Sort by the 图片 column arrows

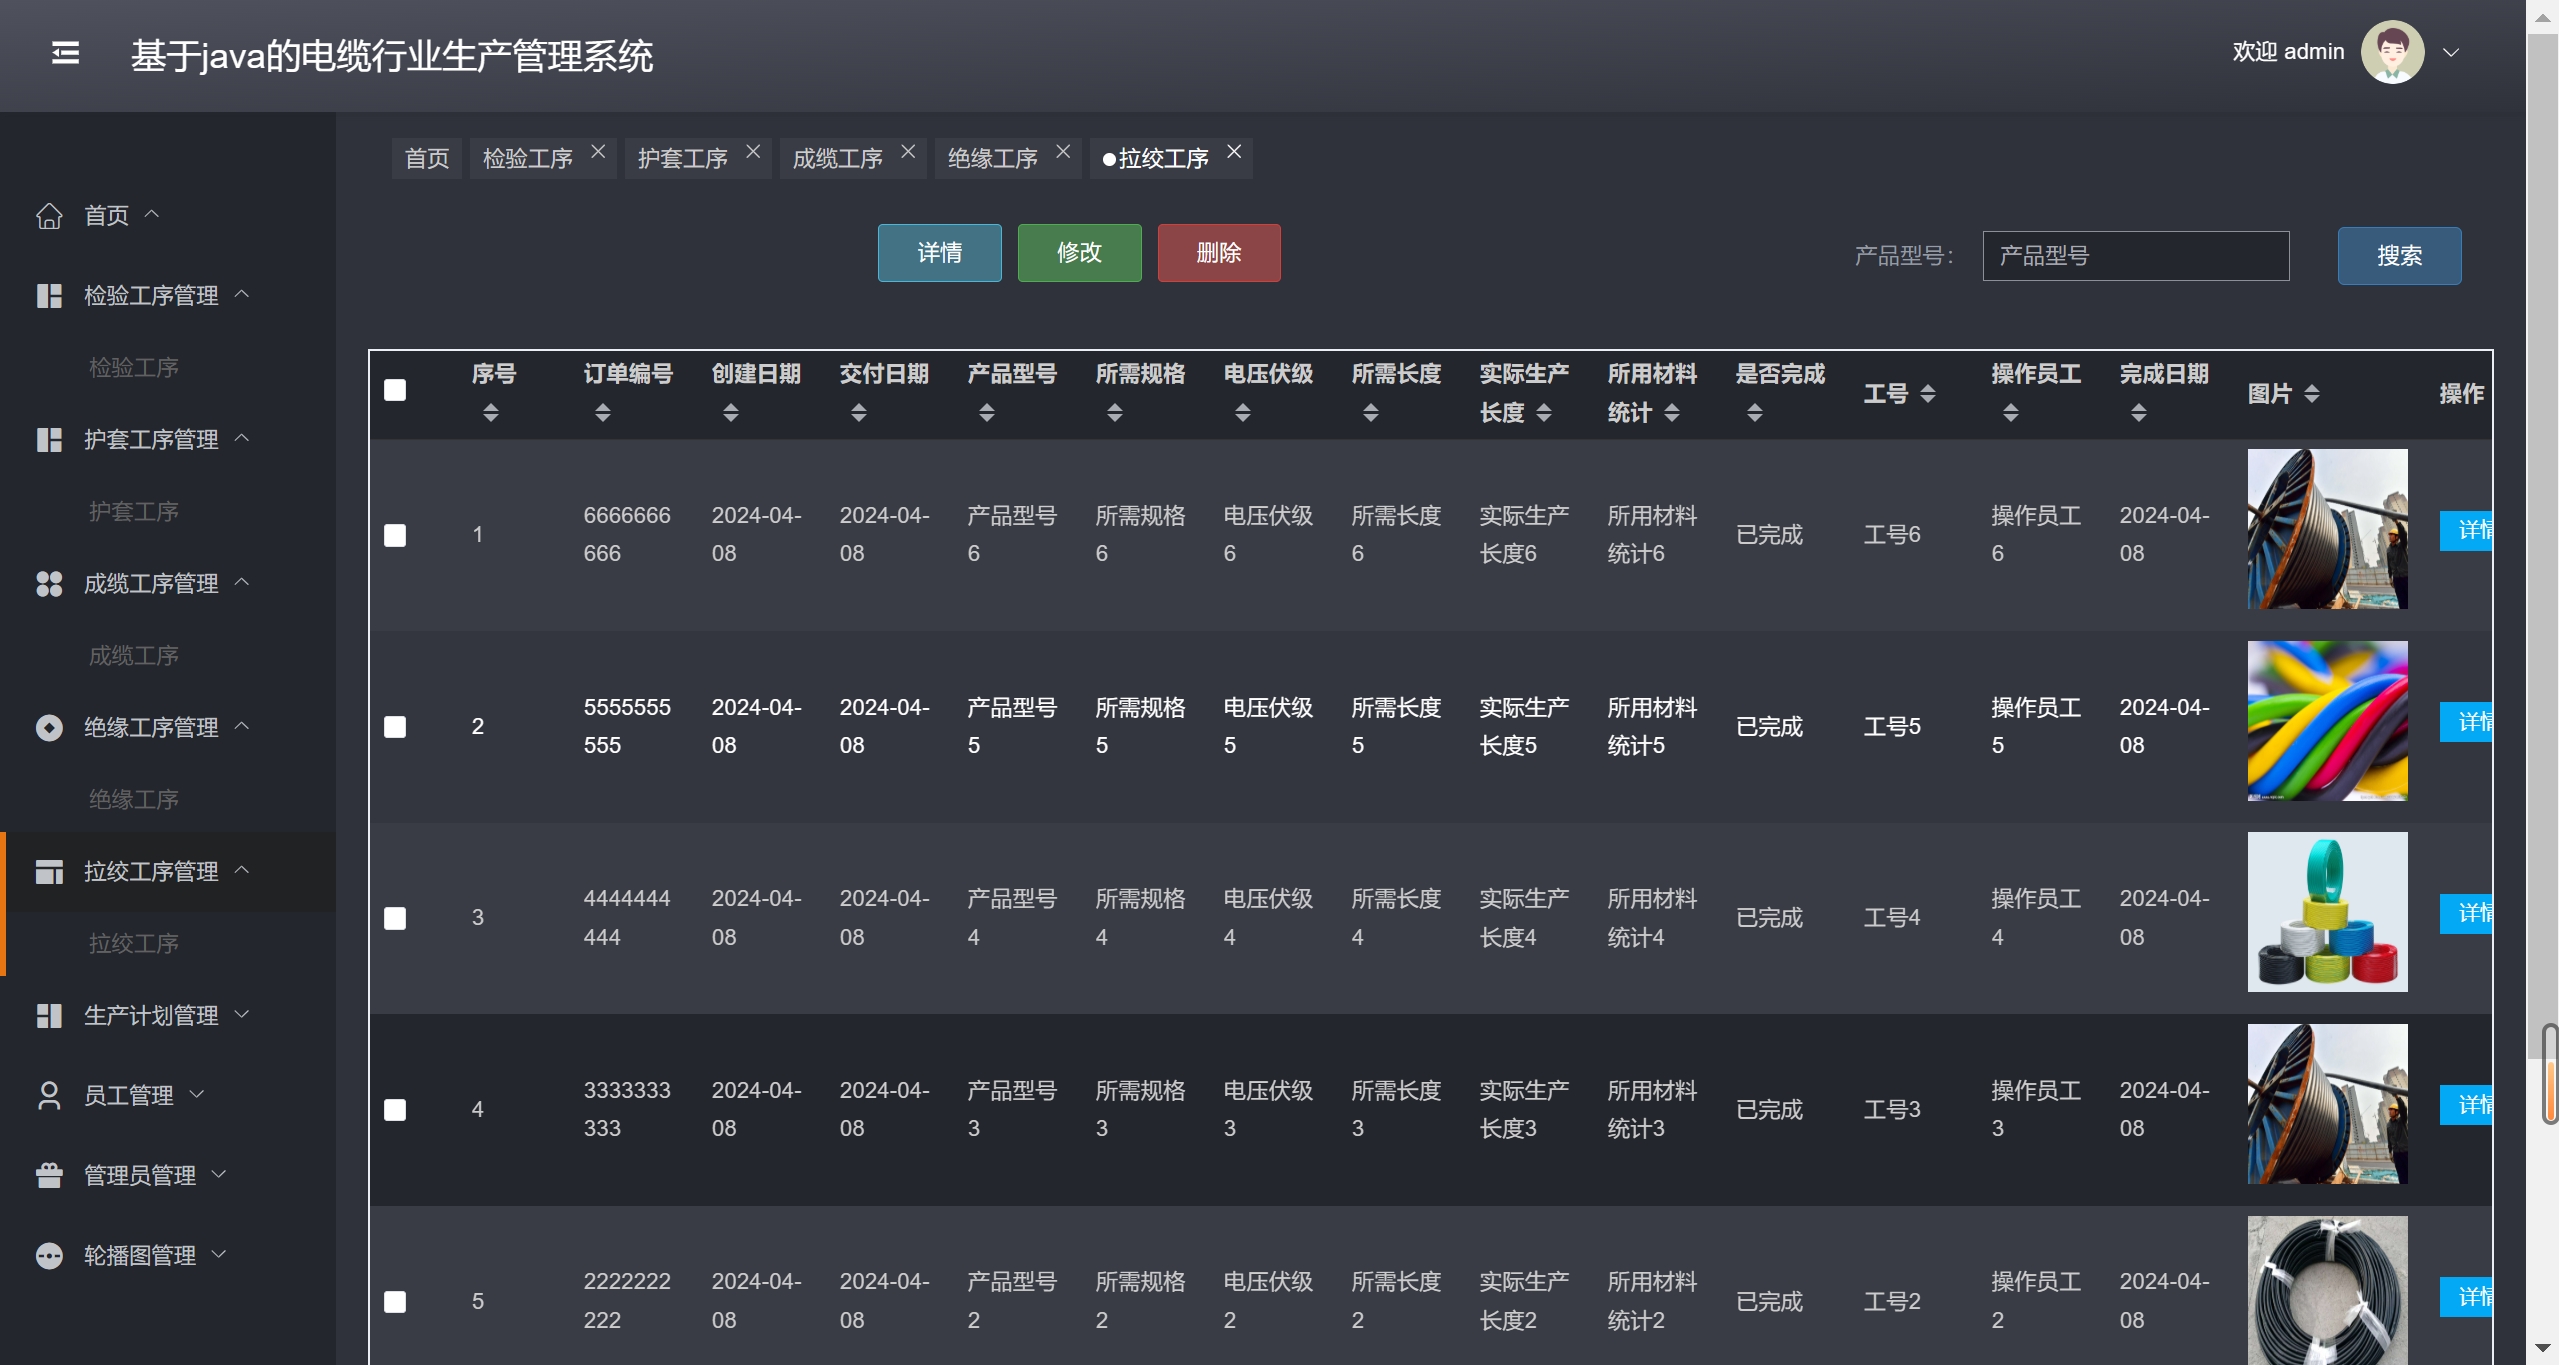pos(2312,394)
